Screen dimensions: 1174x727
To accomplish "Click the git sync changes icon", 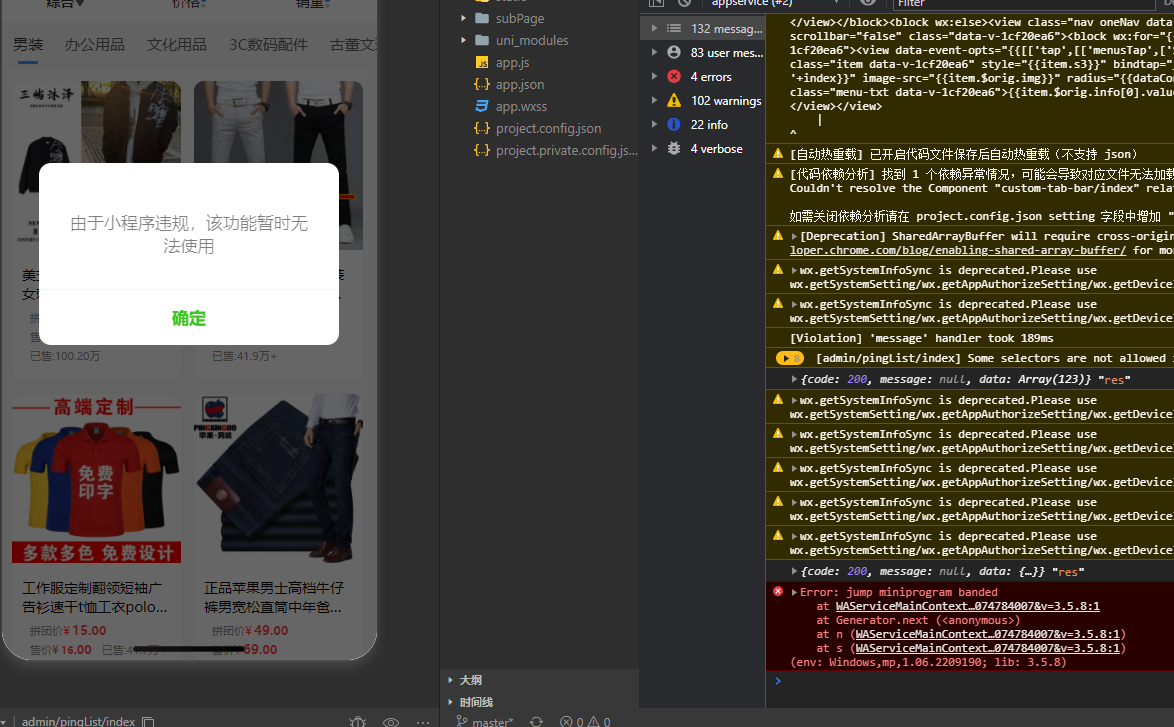I will pyautogui.click(x=536, y=722).
